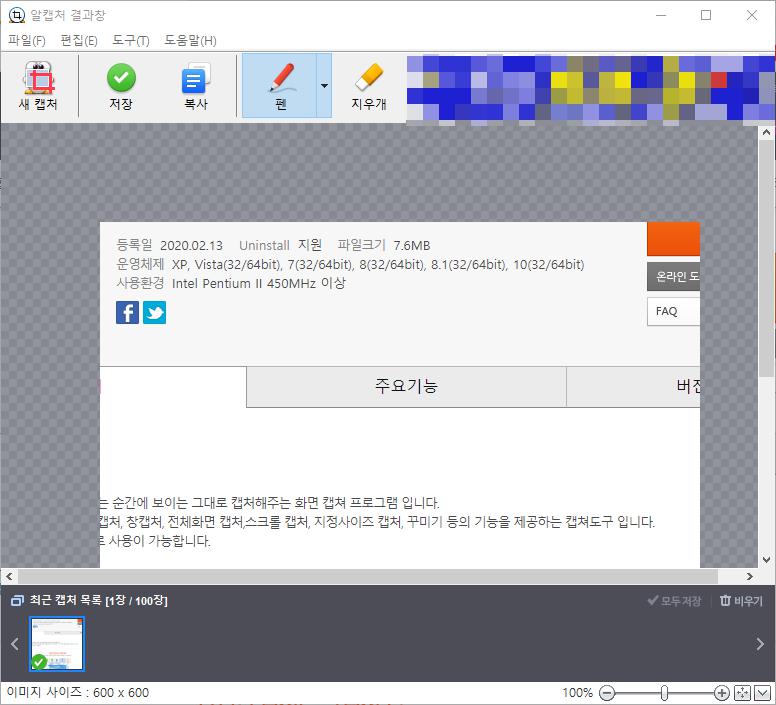Clear capture list with 비우기
Viewport: 776px width, 705px height.
click(x=741, y=601)
